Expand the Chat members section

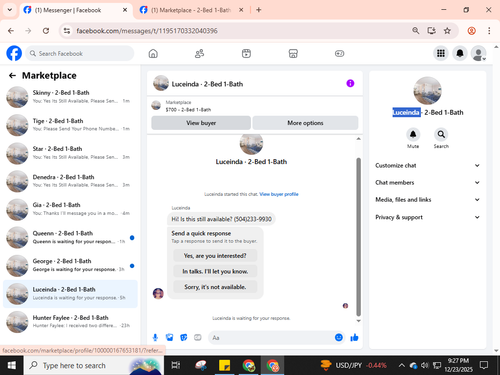tap(428, 182)
